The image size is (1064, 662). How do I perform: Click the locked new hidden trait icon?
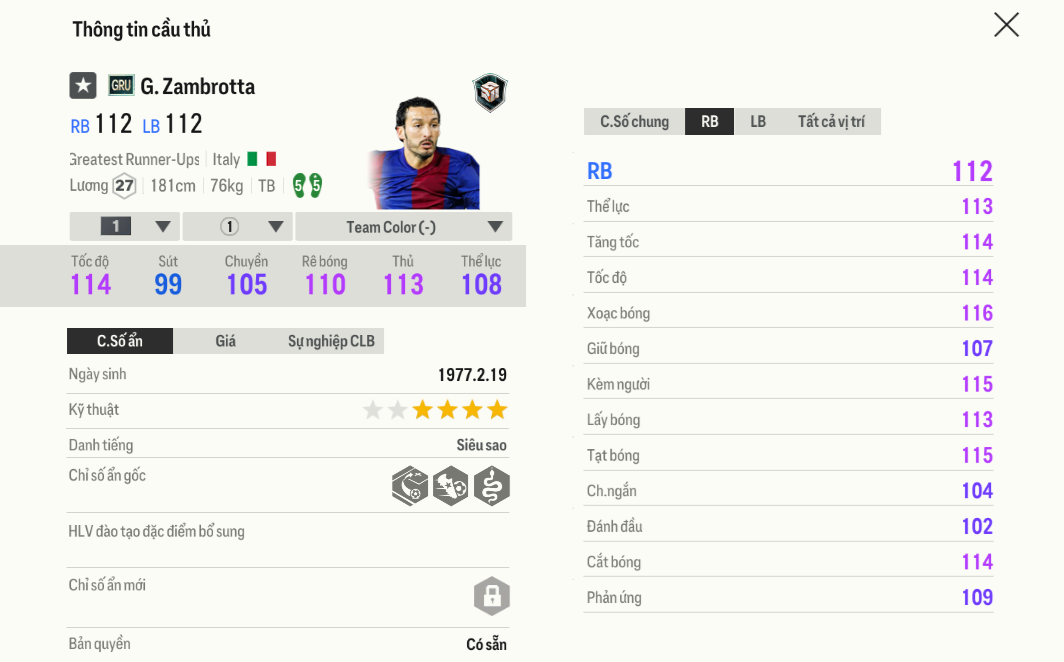point(492,596)
